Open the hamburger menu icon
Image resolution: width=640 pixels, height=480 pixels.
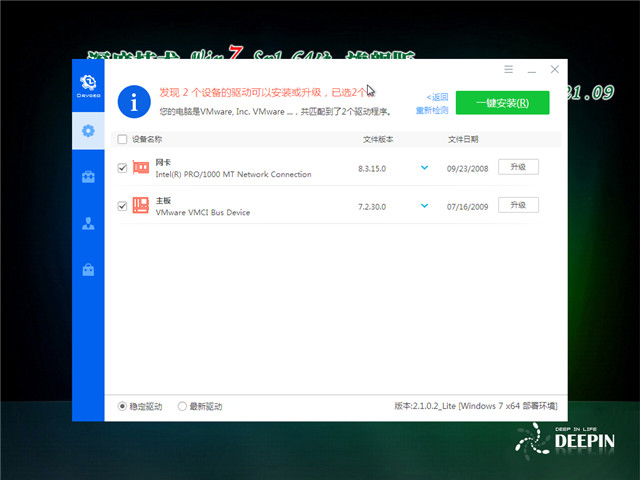pyautogui.click(x=508, y=69)
